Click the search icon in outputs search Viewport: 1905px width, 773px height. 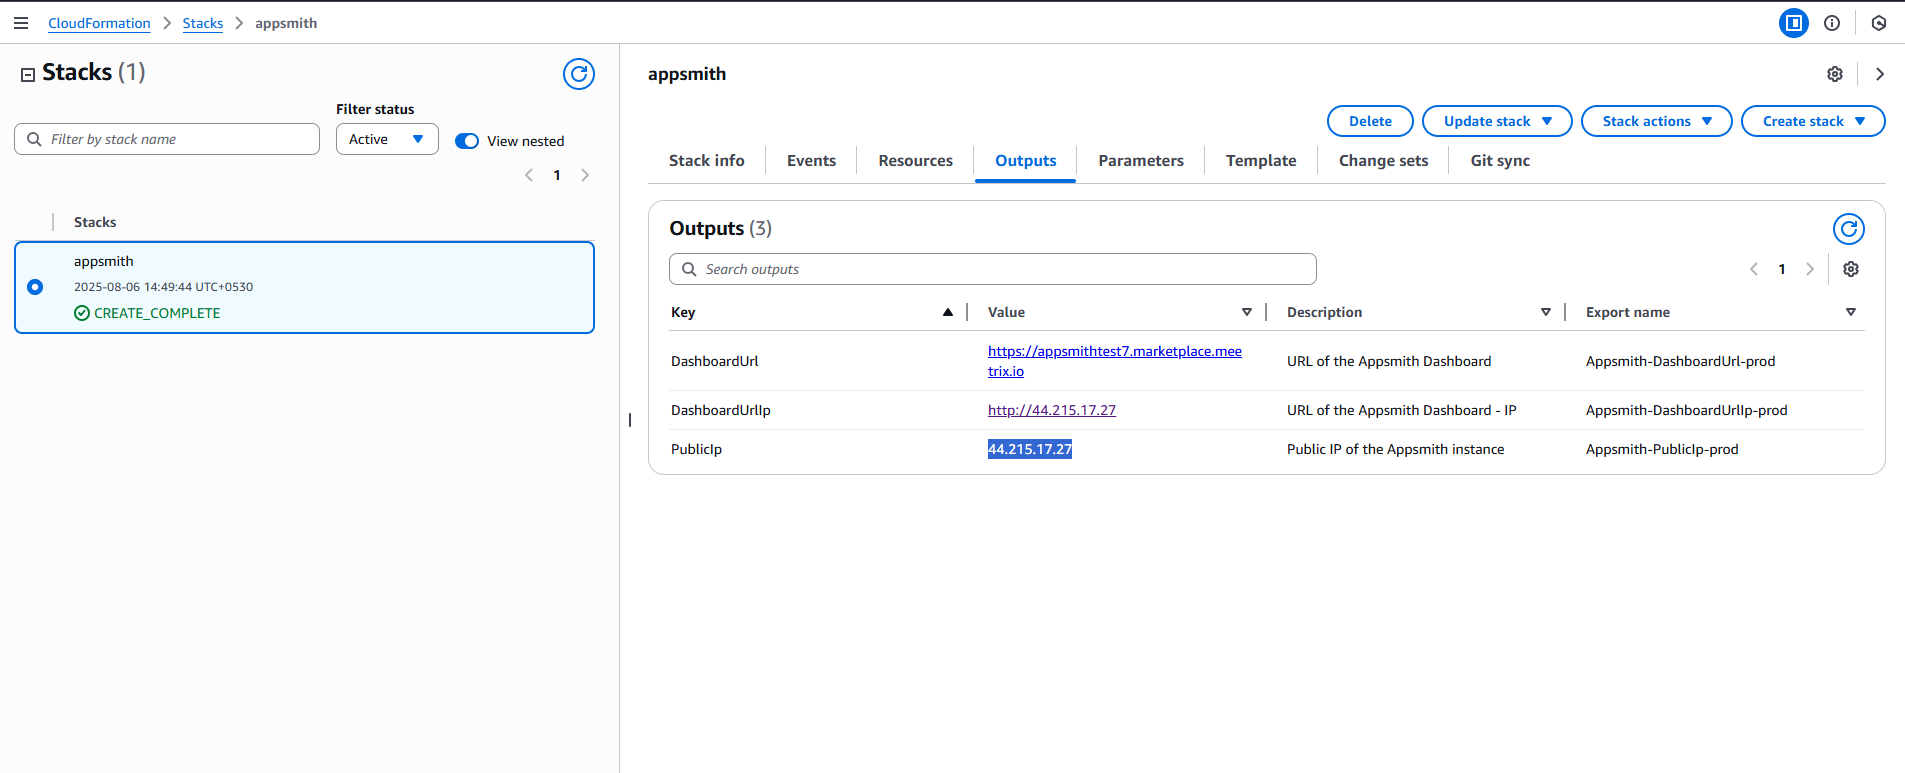coord(689,269)
